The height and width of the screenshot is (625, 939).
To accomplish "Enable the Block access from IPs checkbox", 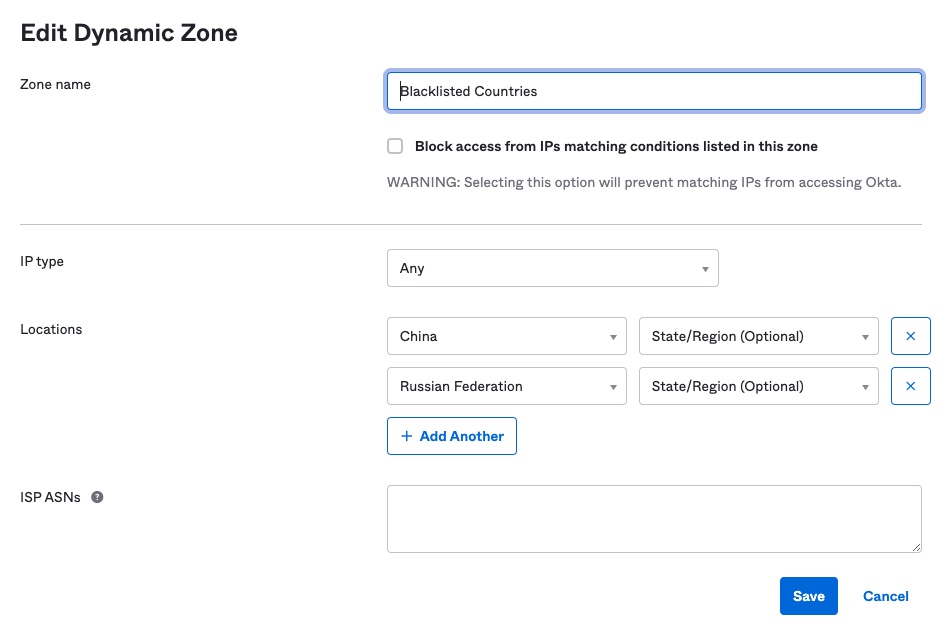I will pos(395,146).
